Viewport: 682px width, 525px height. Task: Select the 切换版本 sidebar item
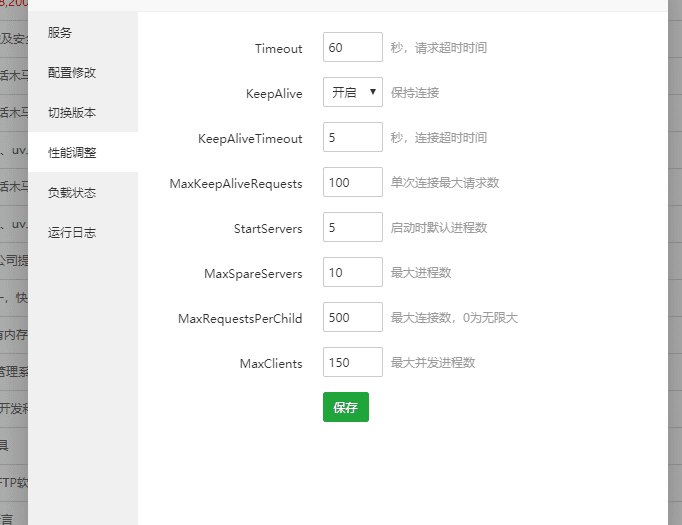pos(72,113)
